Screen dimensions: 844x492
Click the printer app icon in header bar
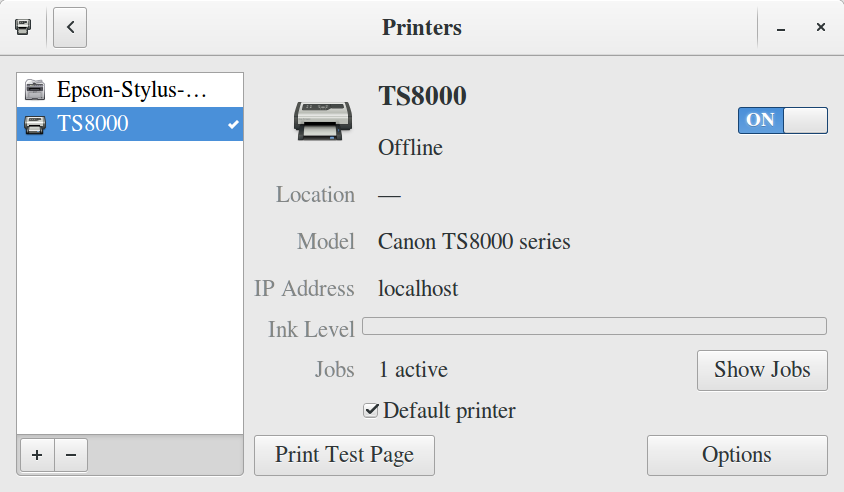tap(22, 27)
